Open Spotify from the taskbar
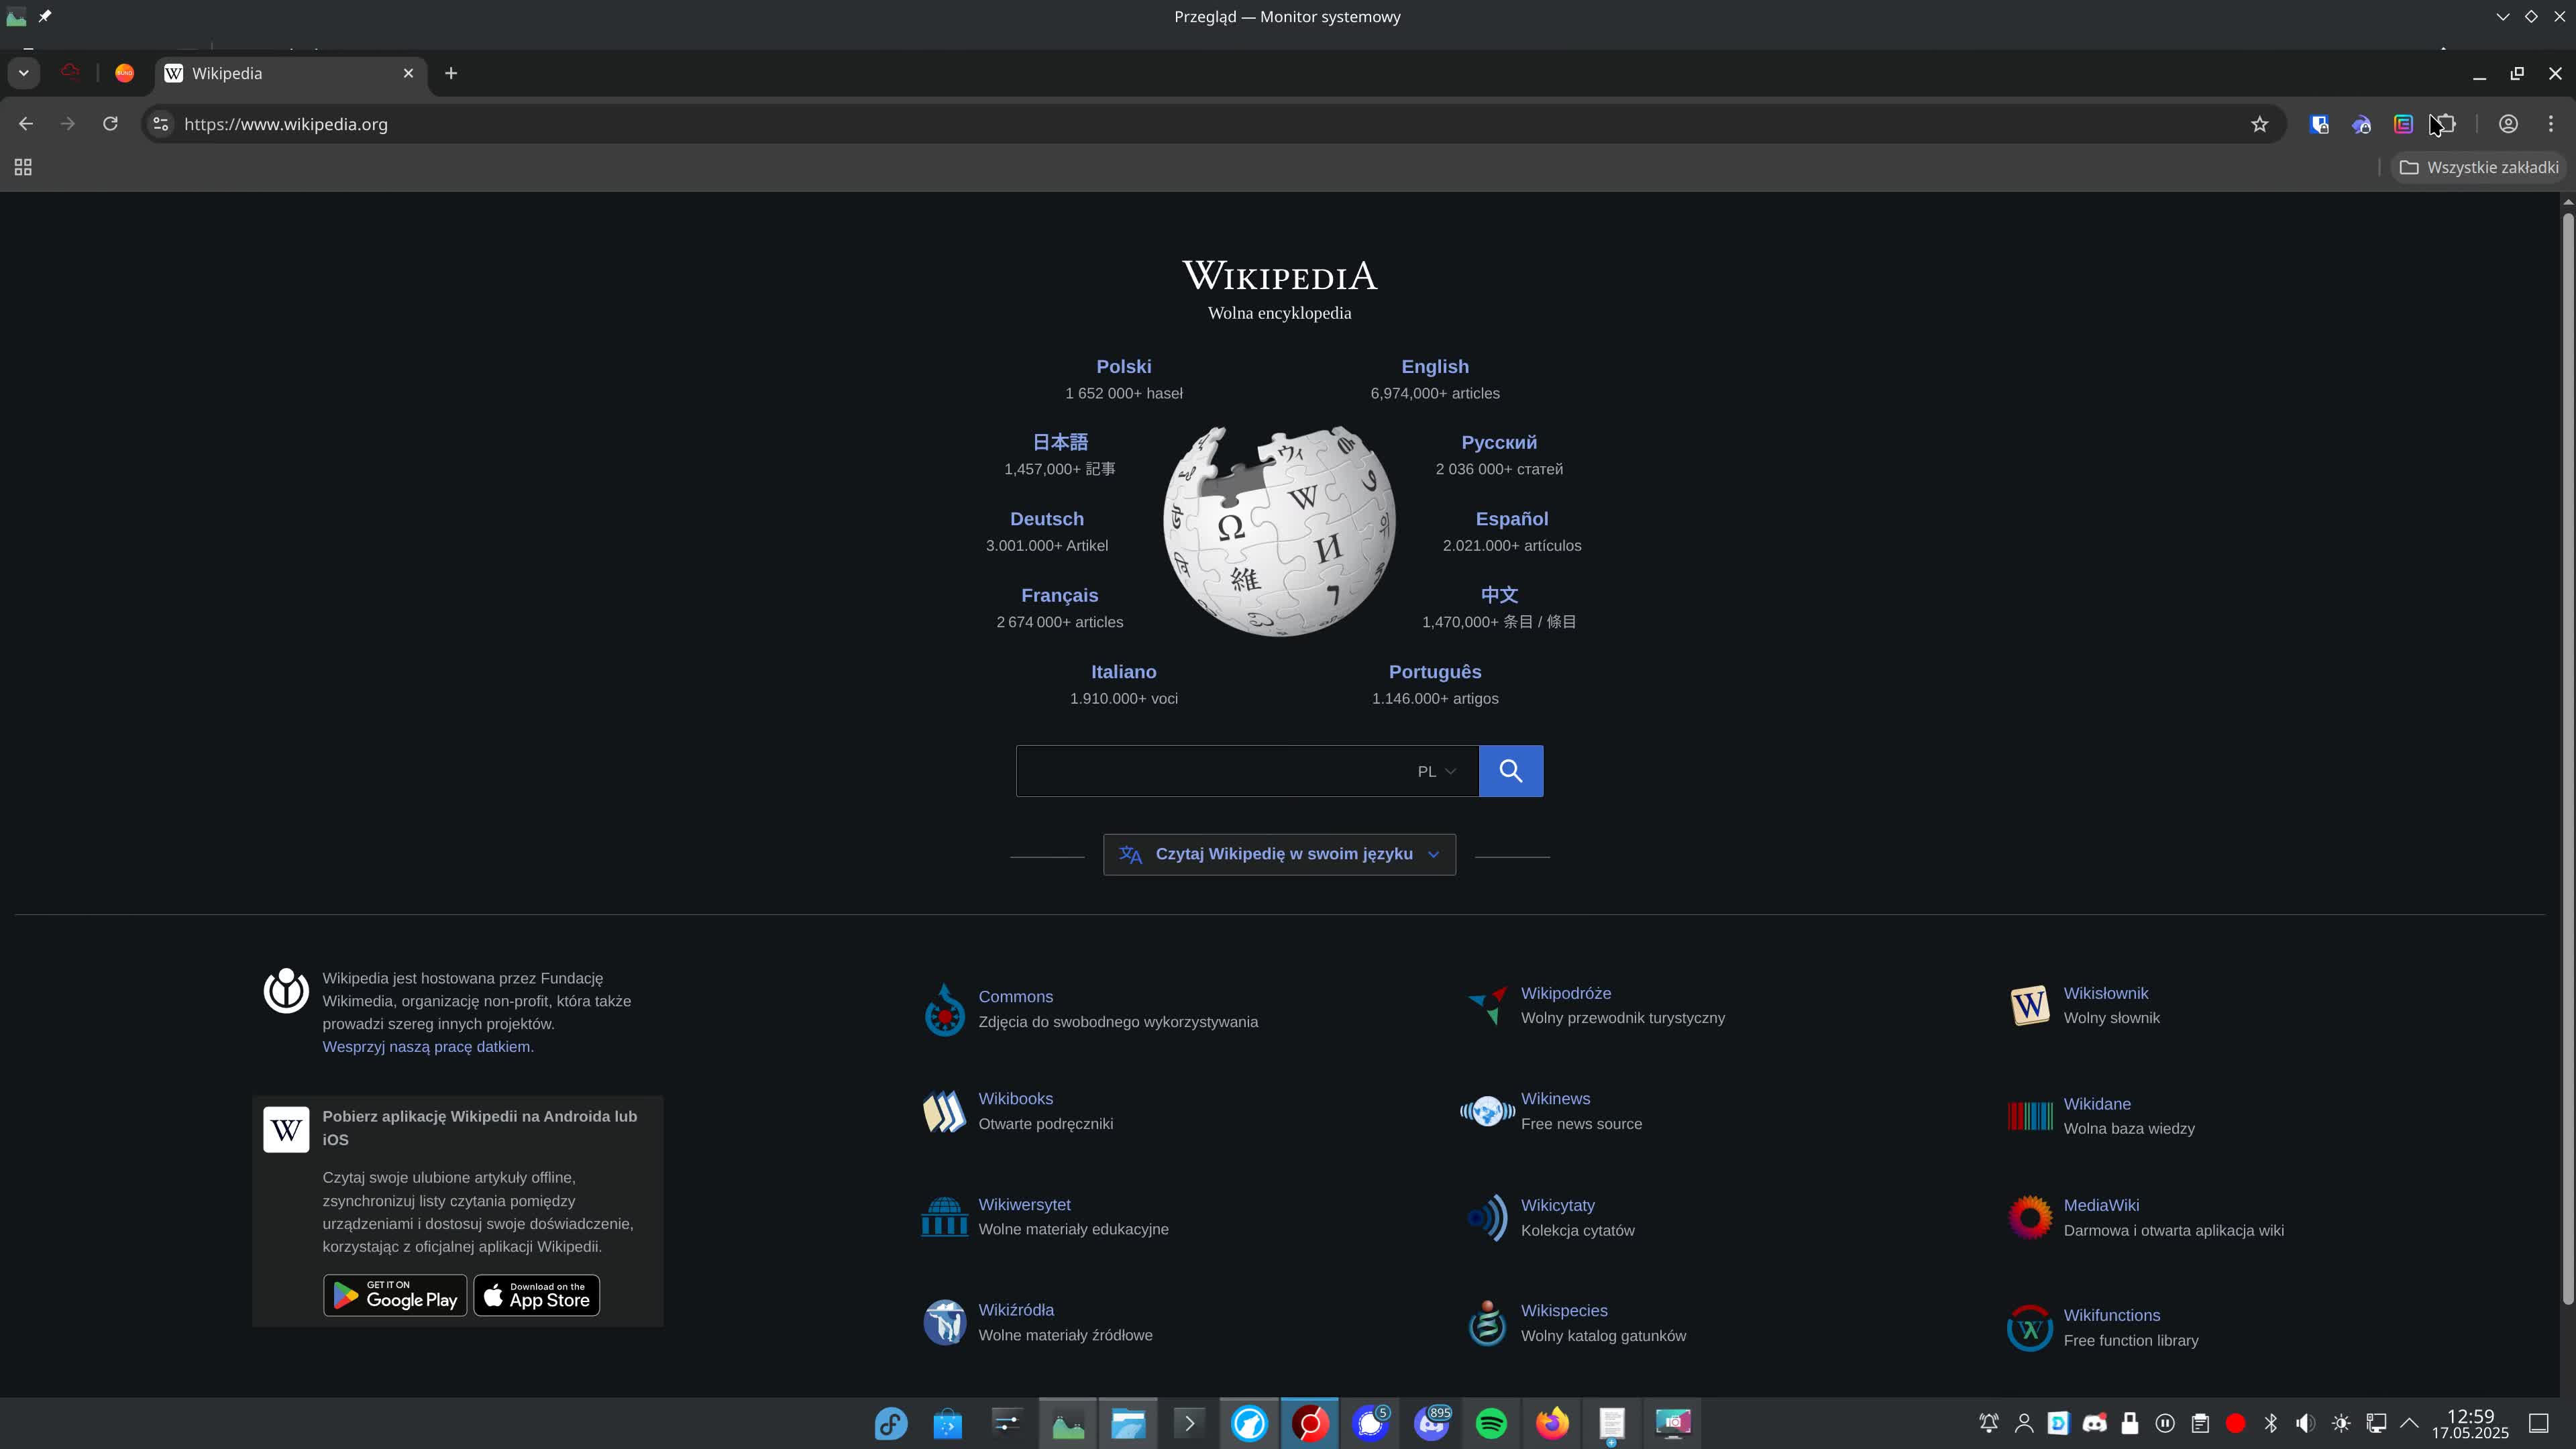 point(1490,1423)
